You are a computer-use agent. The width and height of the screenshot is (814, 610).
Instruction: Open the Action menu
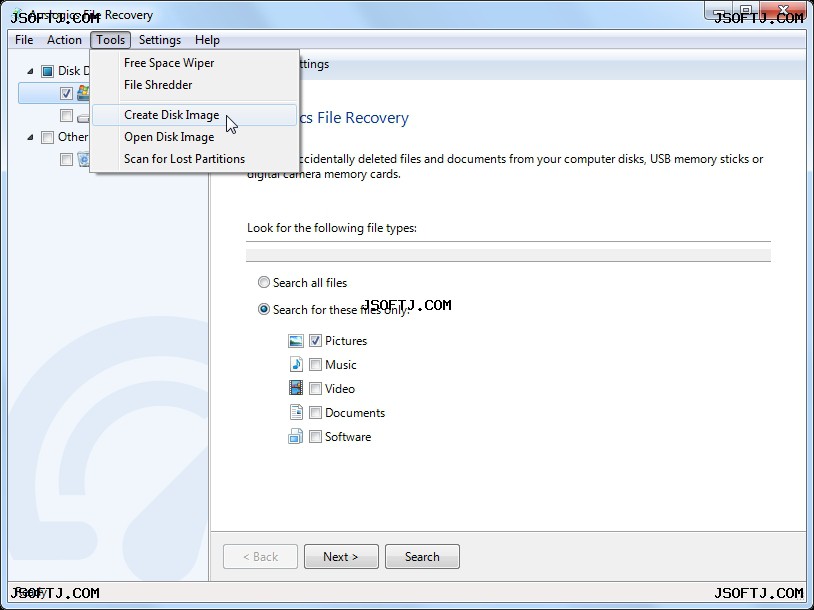[x=64, y=40]
